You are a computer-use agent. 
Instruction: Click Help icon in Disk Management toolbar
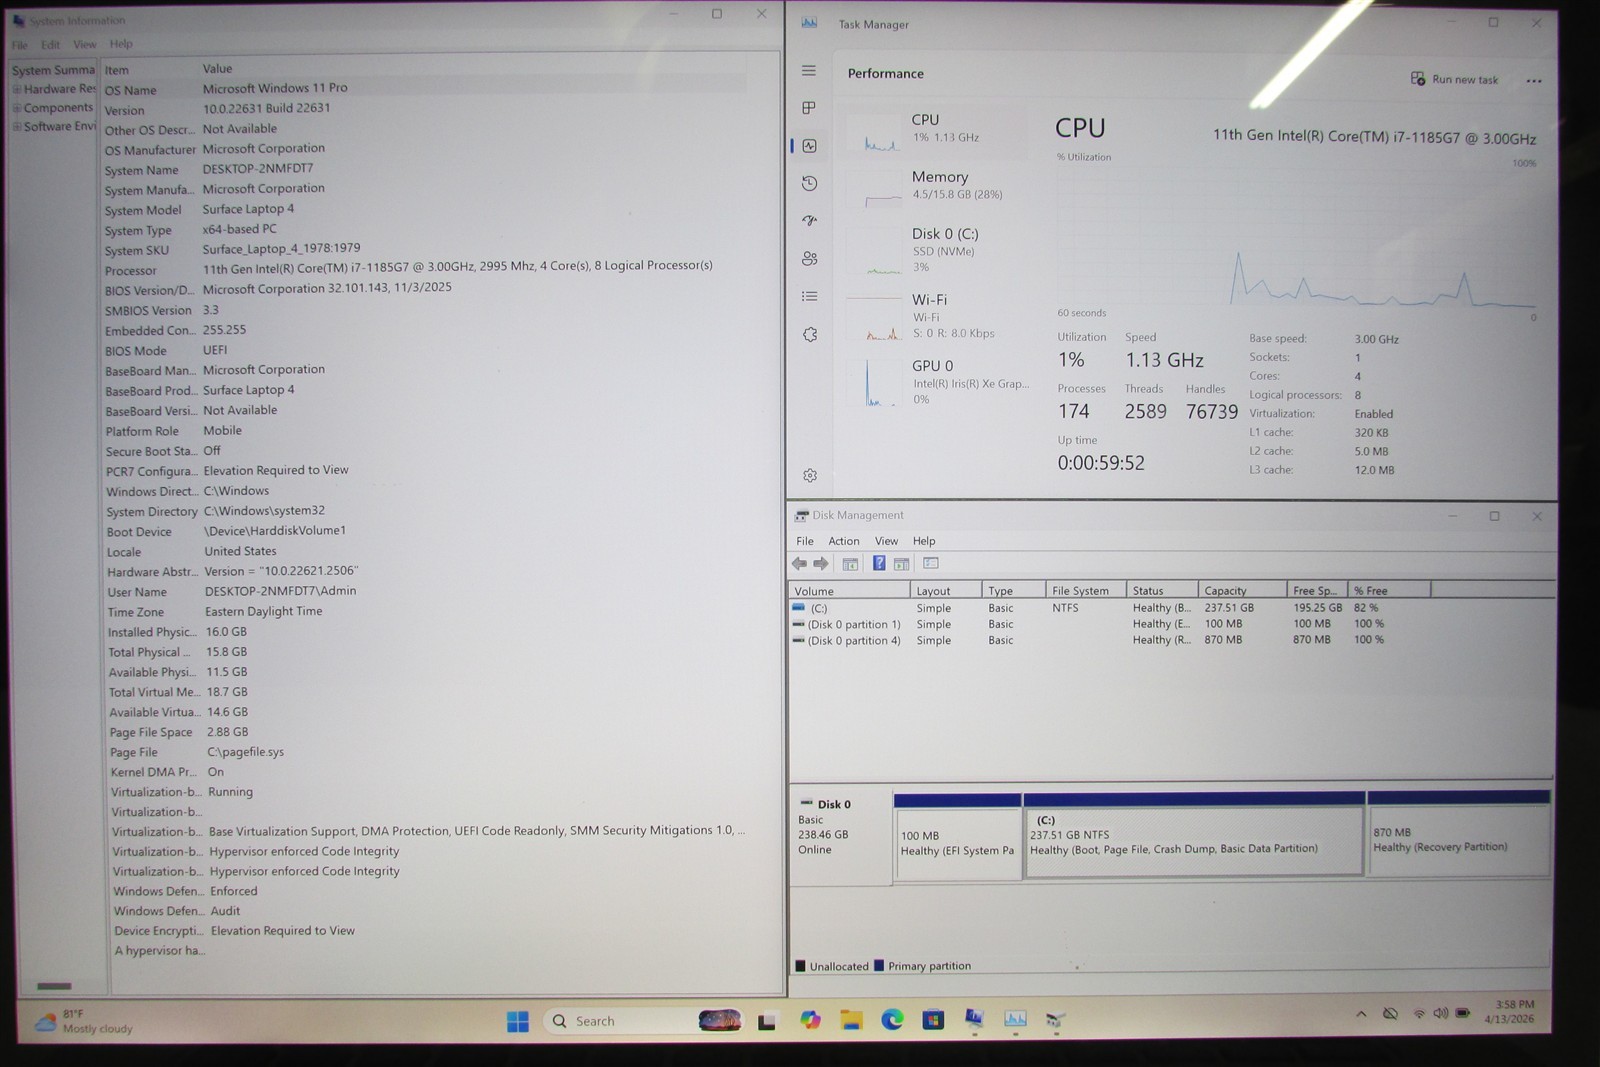coord(879,564)
